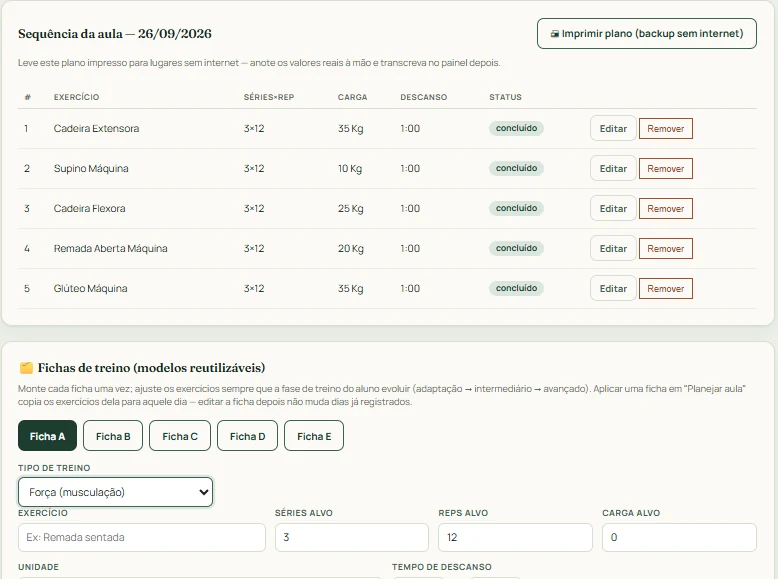Edit the Remada Aberta Máquina row
The width and height of the screenshot is (778, 579).
coord(613,249)
